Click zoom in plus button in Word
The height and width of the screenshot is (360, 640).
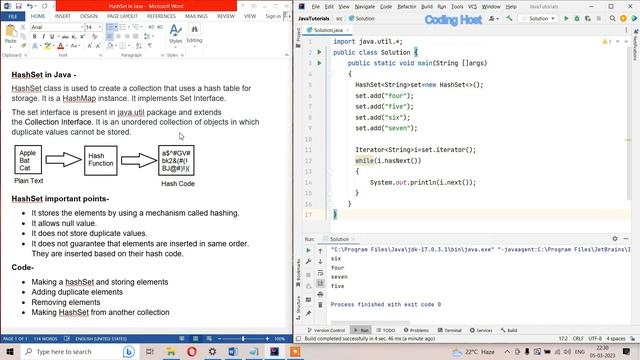click(x=267, y=339)
